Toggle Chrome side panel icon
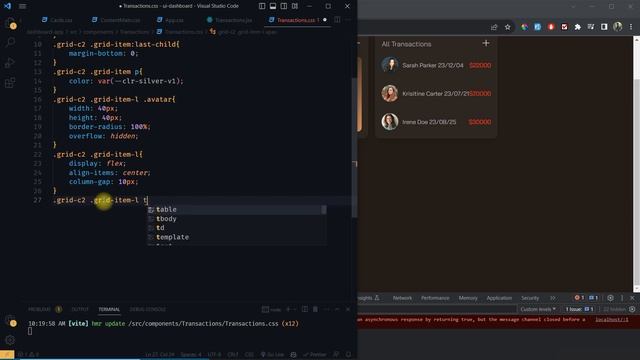This screenshot has width=640, height=360. click(x=604, y=27)
